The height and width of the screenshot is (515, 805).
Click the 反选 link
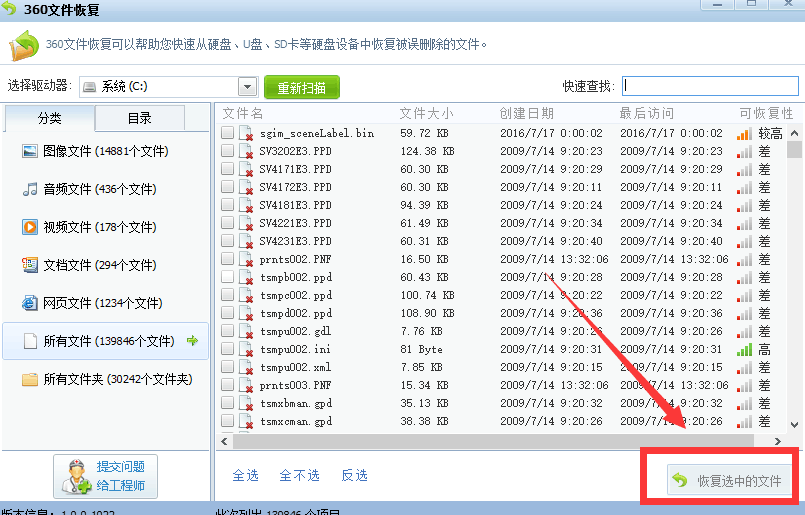pyautogui.click(x=354, y=475)
